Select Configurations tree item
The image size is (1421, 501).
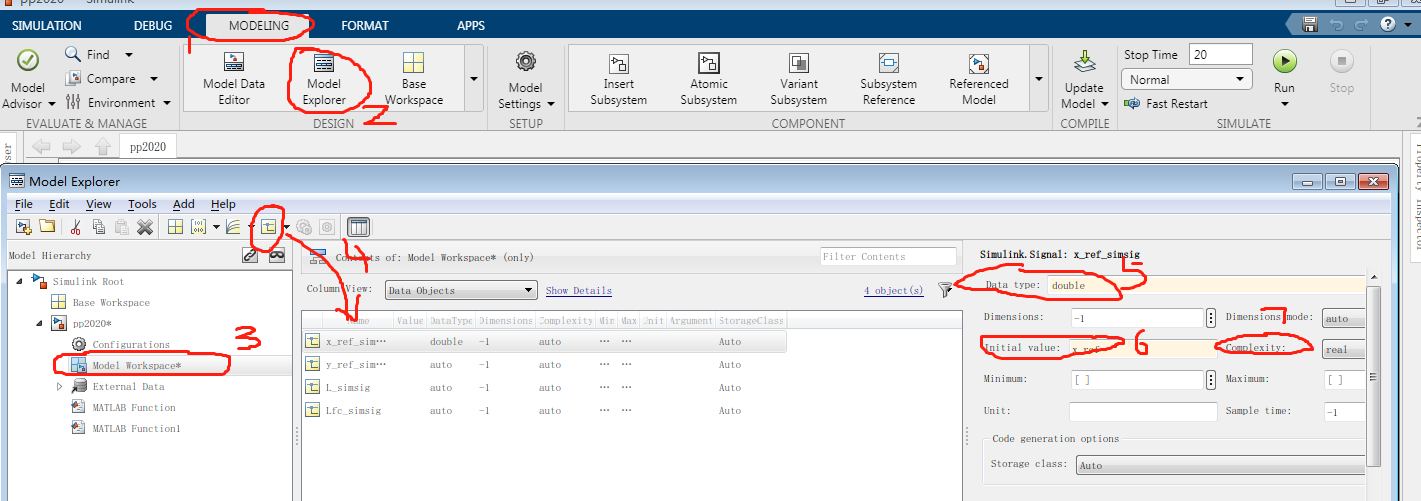[131, 344]
